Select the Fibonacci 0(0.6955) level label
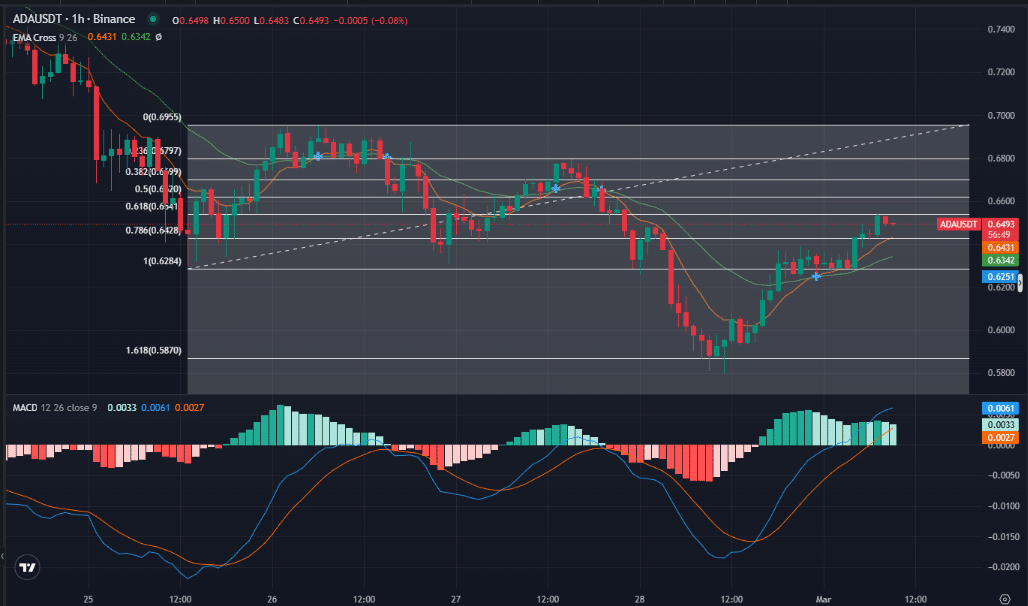This screenshot has width=1028, height=606. (162, 117)
